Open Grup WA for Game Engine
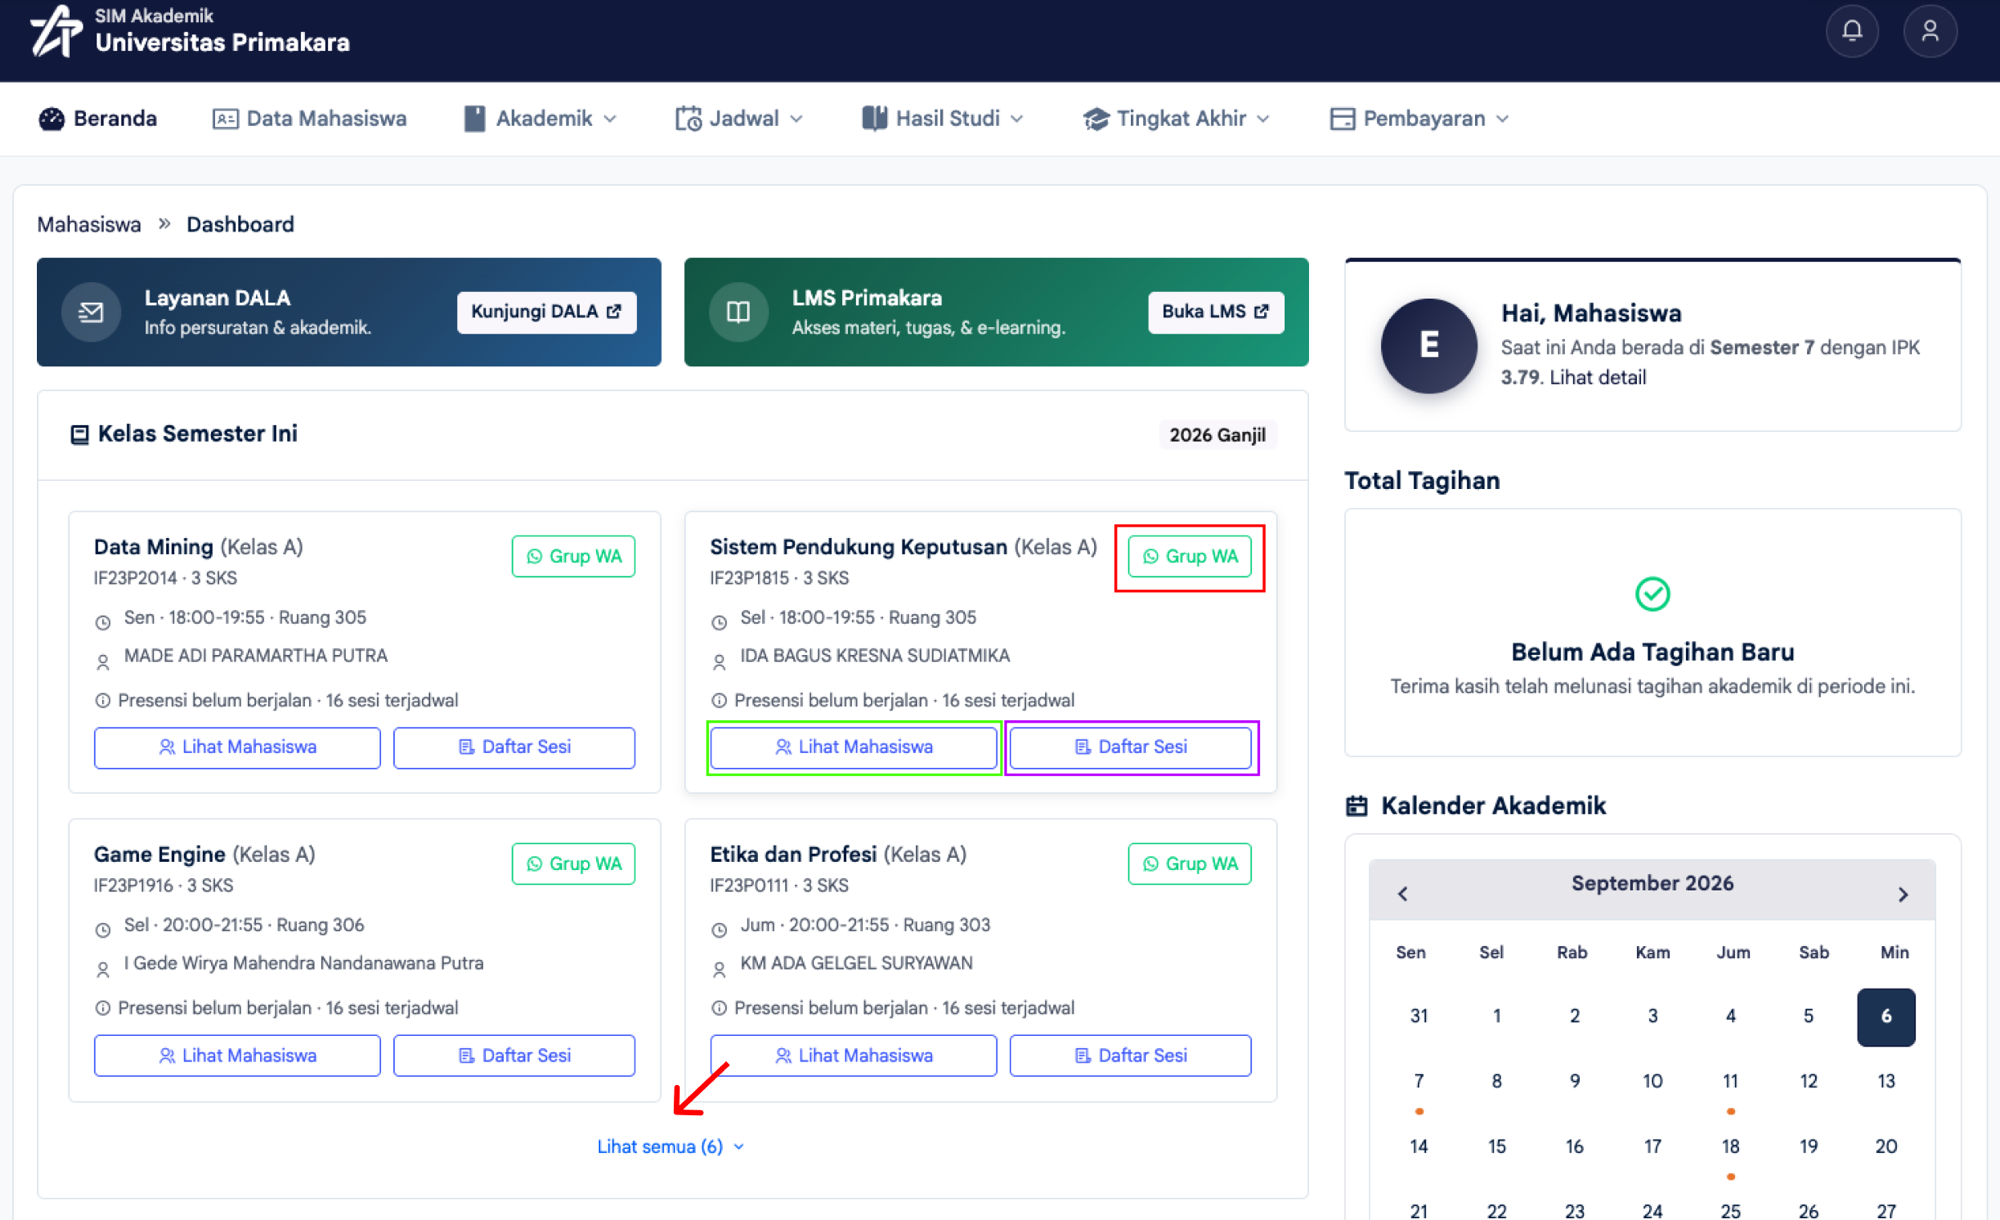This screenshot has height=1220, width=2000. 574,864
